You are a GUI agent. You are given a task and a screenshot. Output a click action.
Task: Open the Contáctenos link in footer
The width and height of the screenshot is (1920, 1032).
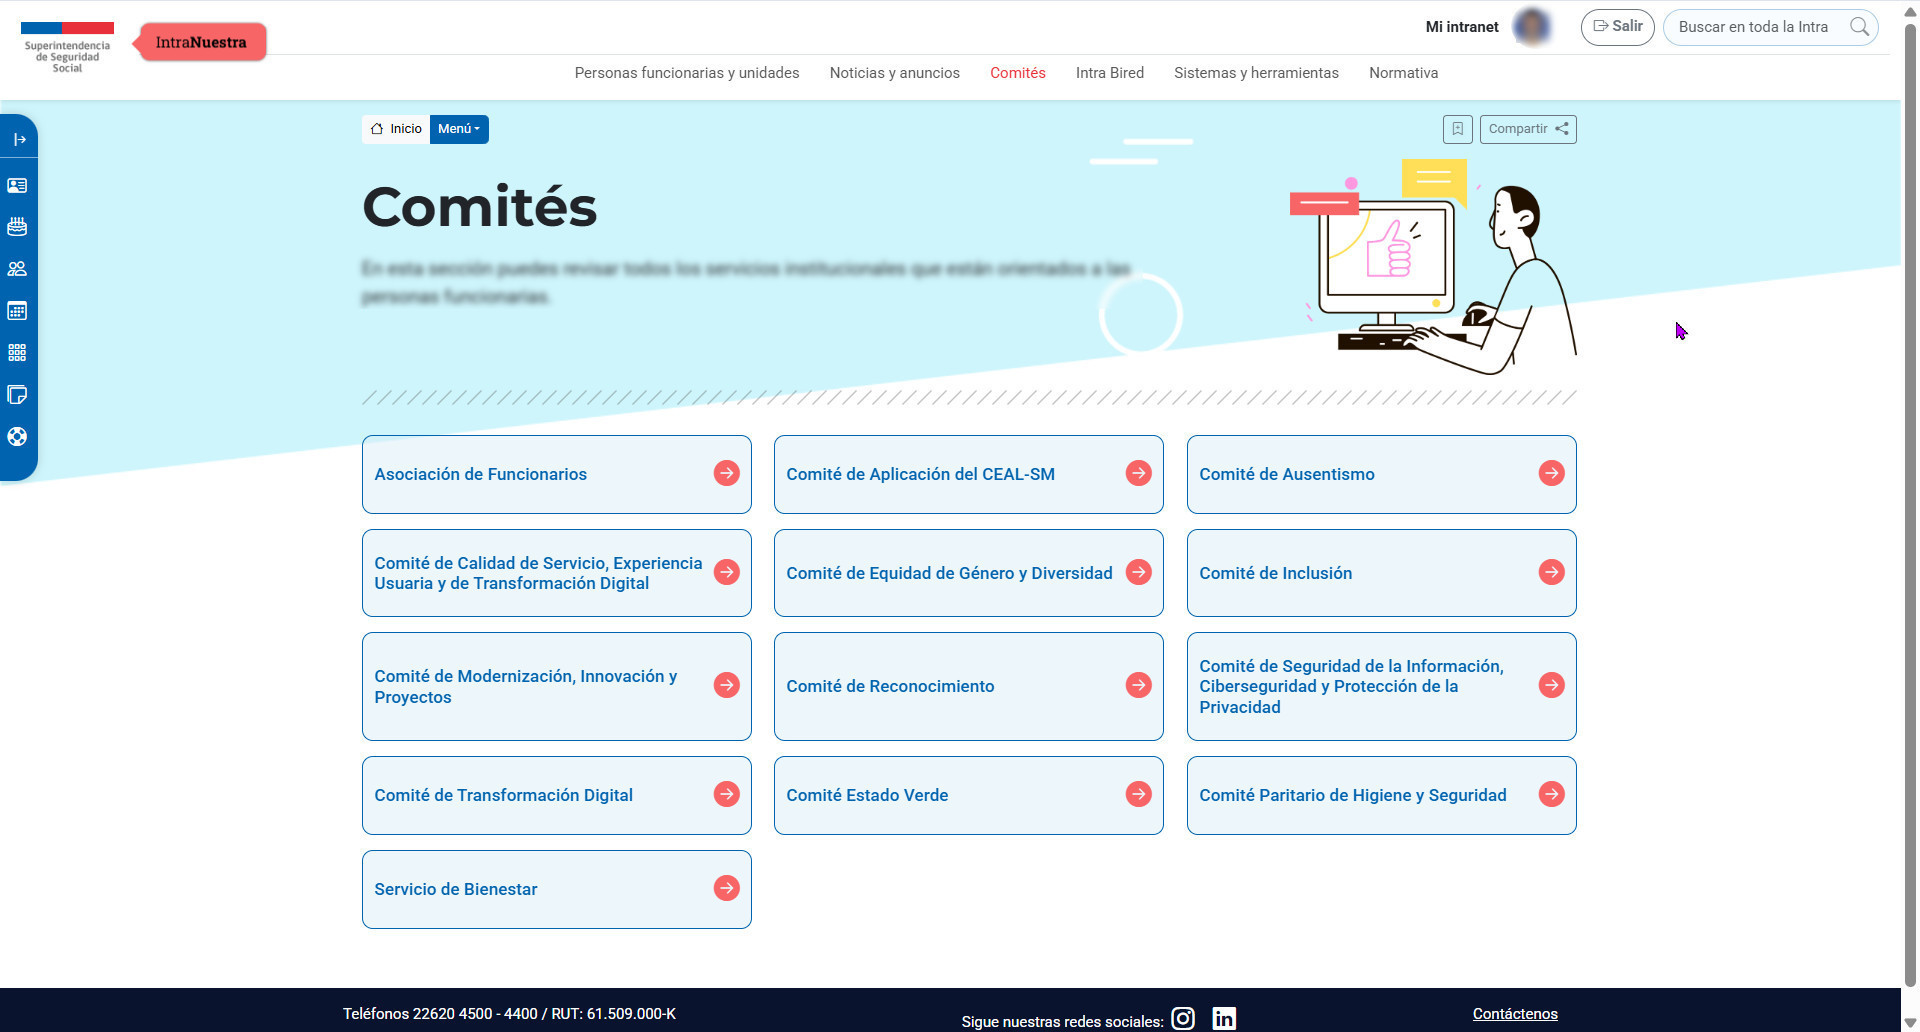pyautogui.click(x=1514, y=1014)
